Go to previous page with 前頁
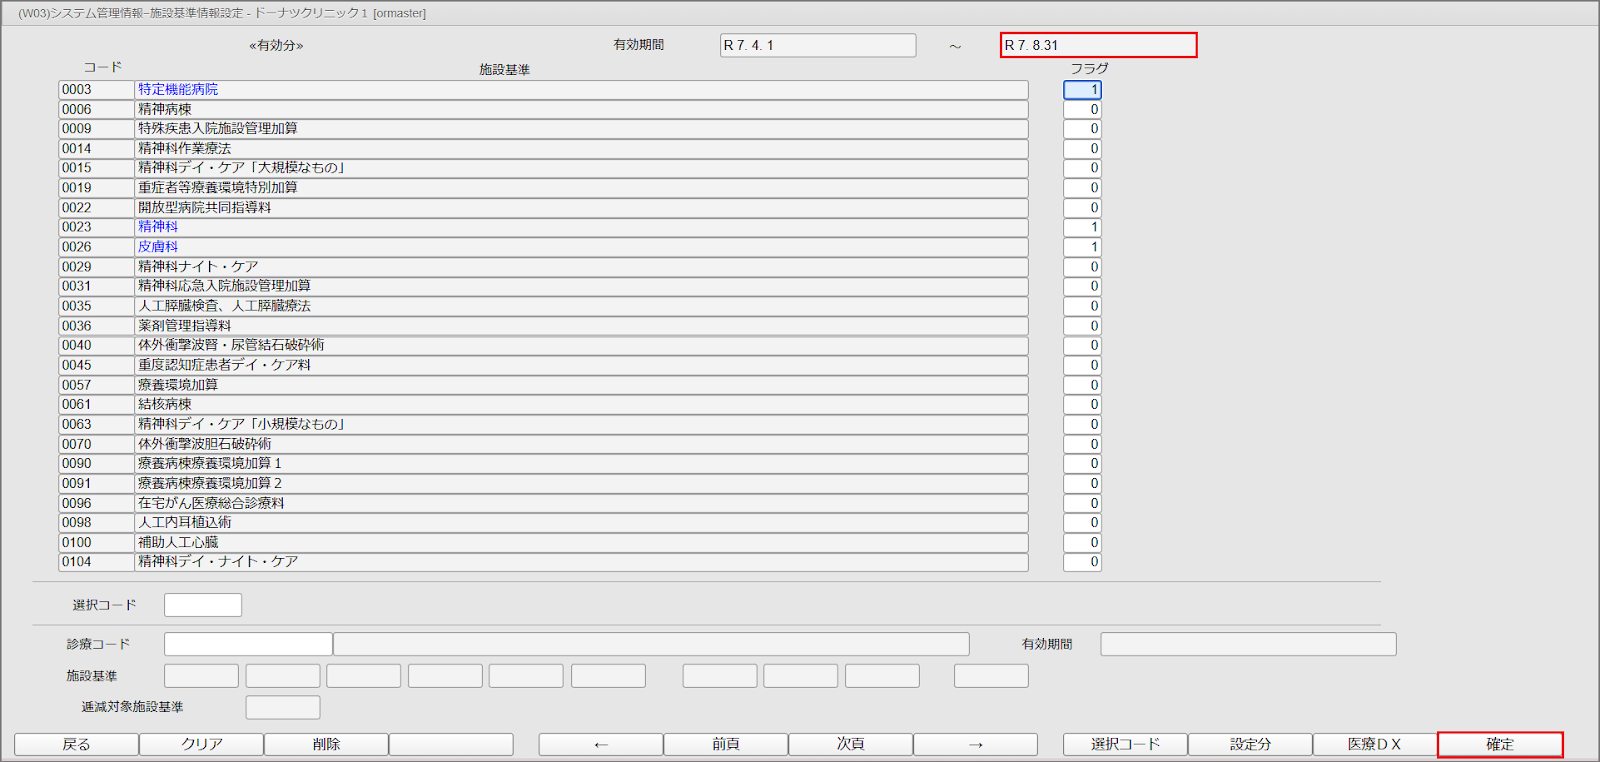 [x=725, y=744]
